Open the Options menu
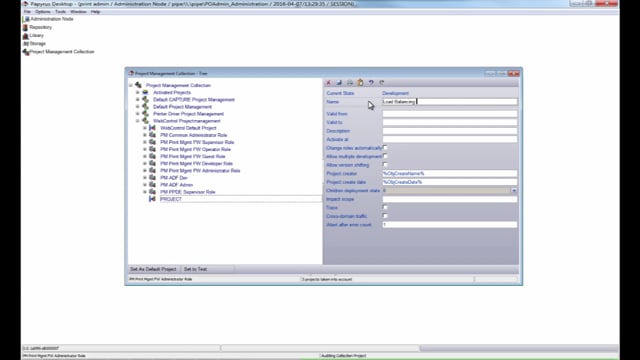 [42, 12]
